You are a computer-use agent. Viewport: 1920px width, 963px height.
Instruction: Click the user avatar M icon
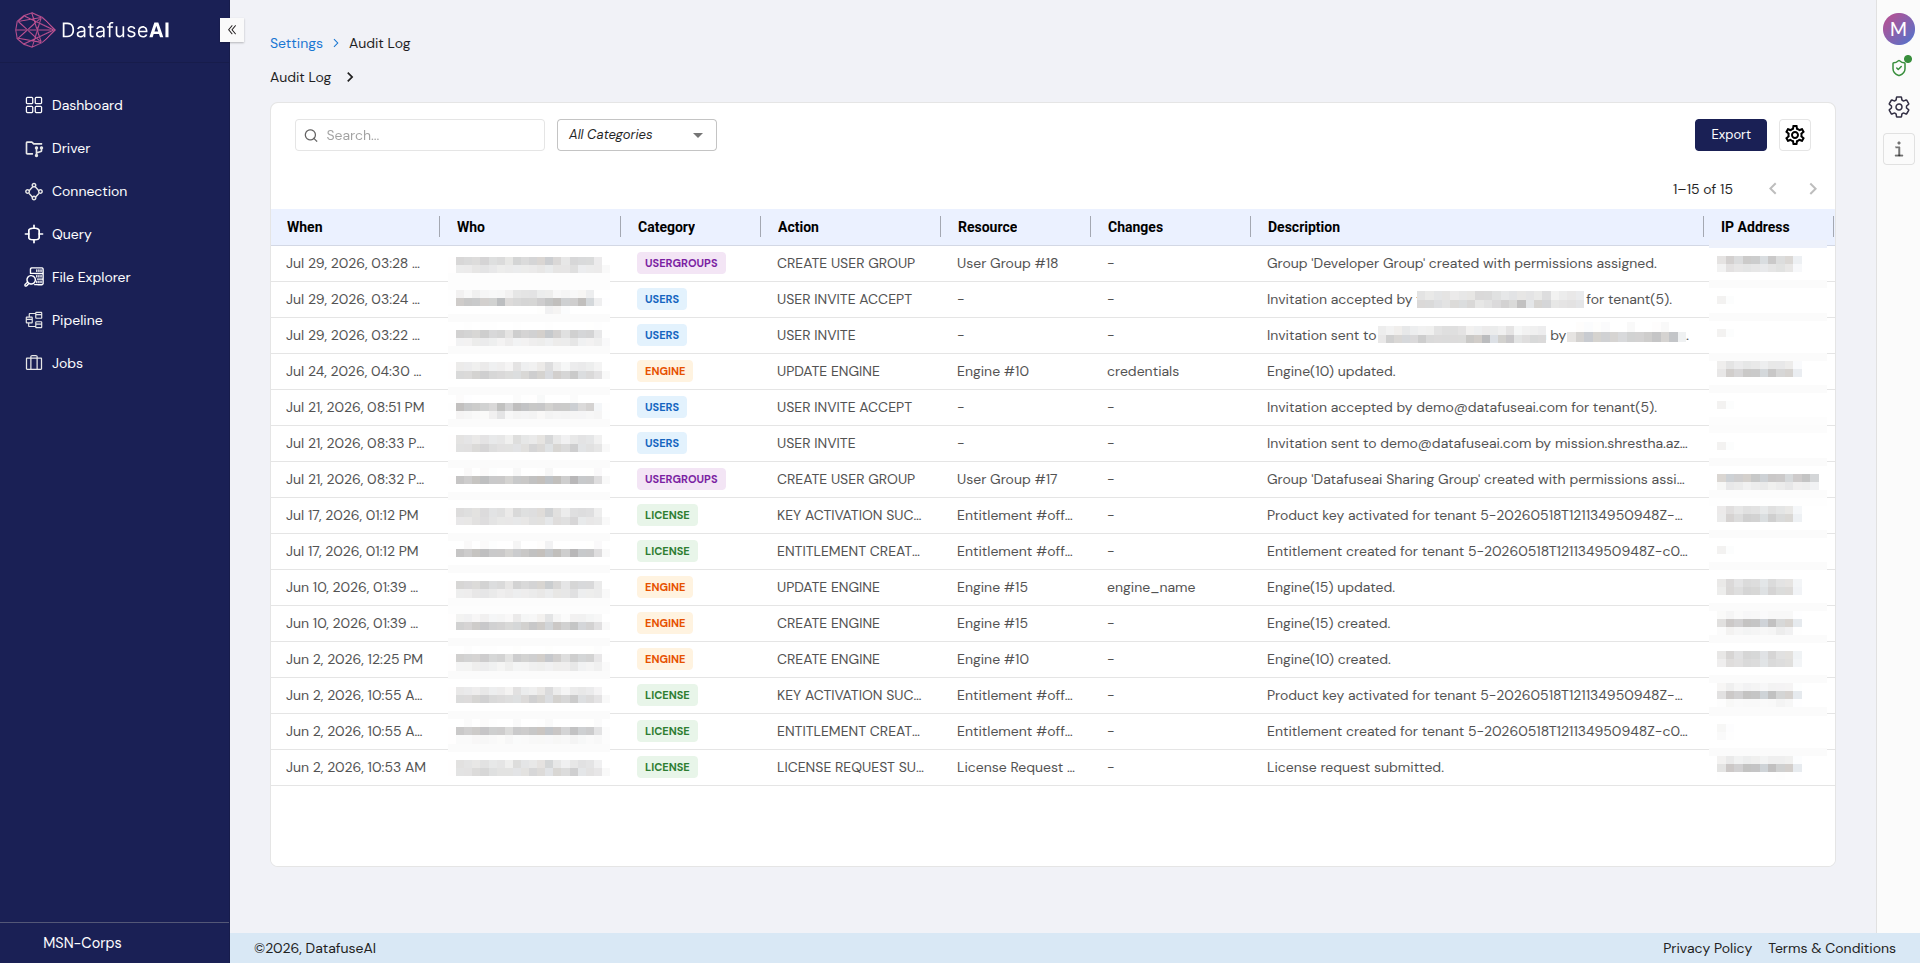coord(1898,29)
